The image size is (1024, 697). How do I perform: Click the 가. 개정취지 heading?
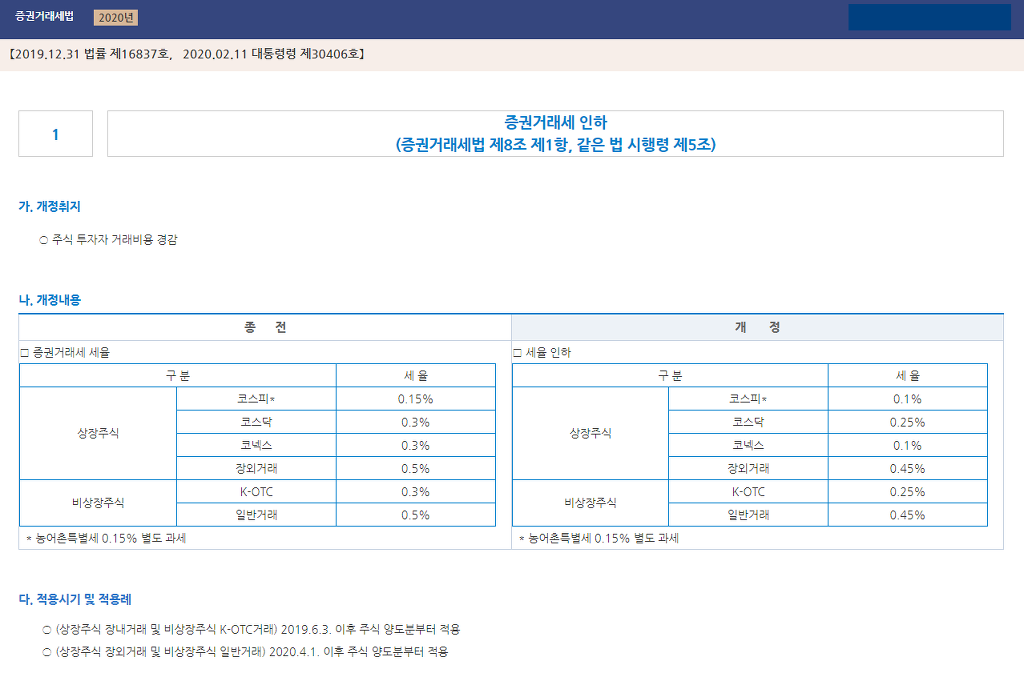click(x=50, y=206)
